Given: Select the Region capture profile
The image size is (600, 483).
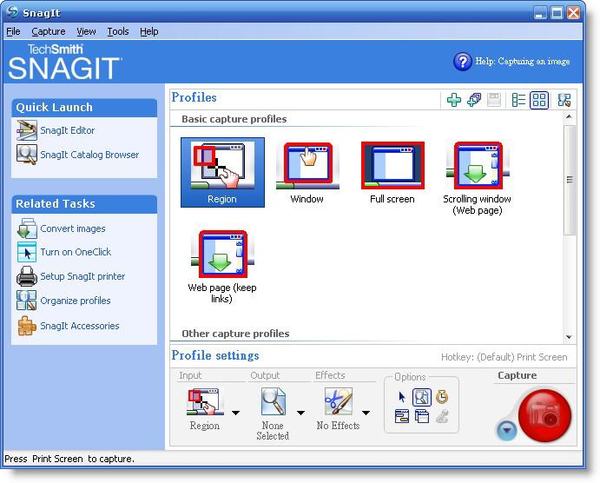Looking at the screenshot, I should click(x=222, y=172).
